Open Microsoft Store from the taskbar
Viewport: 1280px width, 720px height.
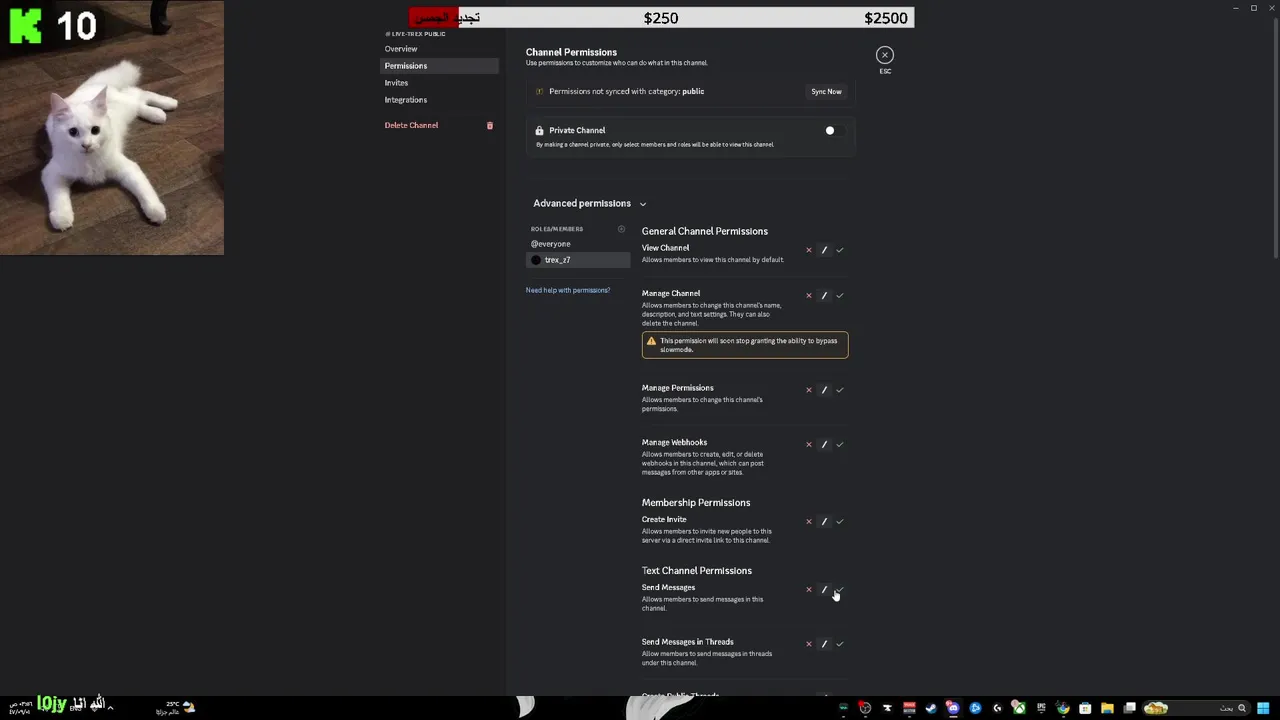tap(1085, 708)
